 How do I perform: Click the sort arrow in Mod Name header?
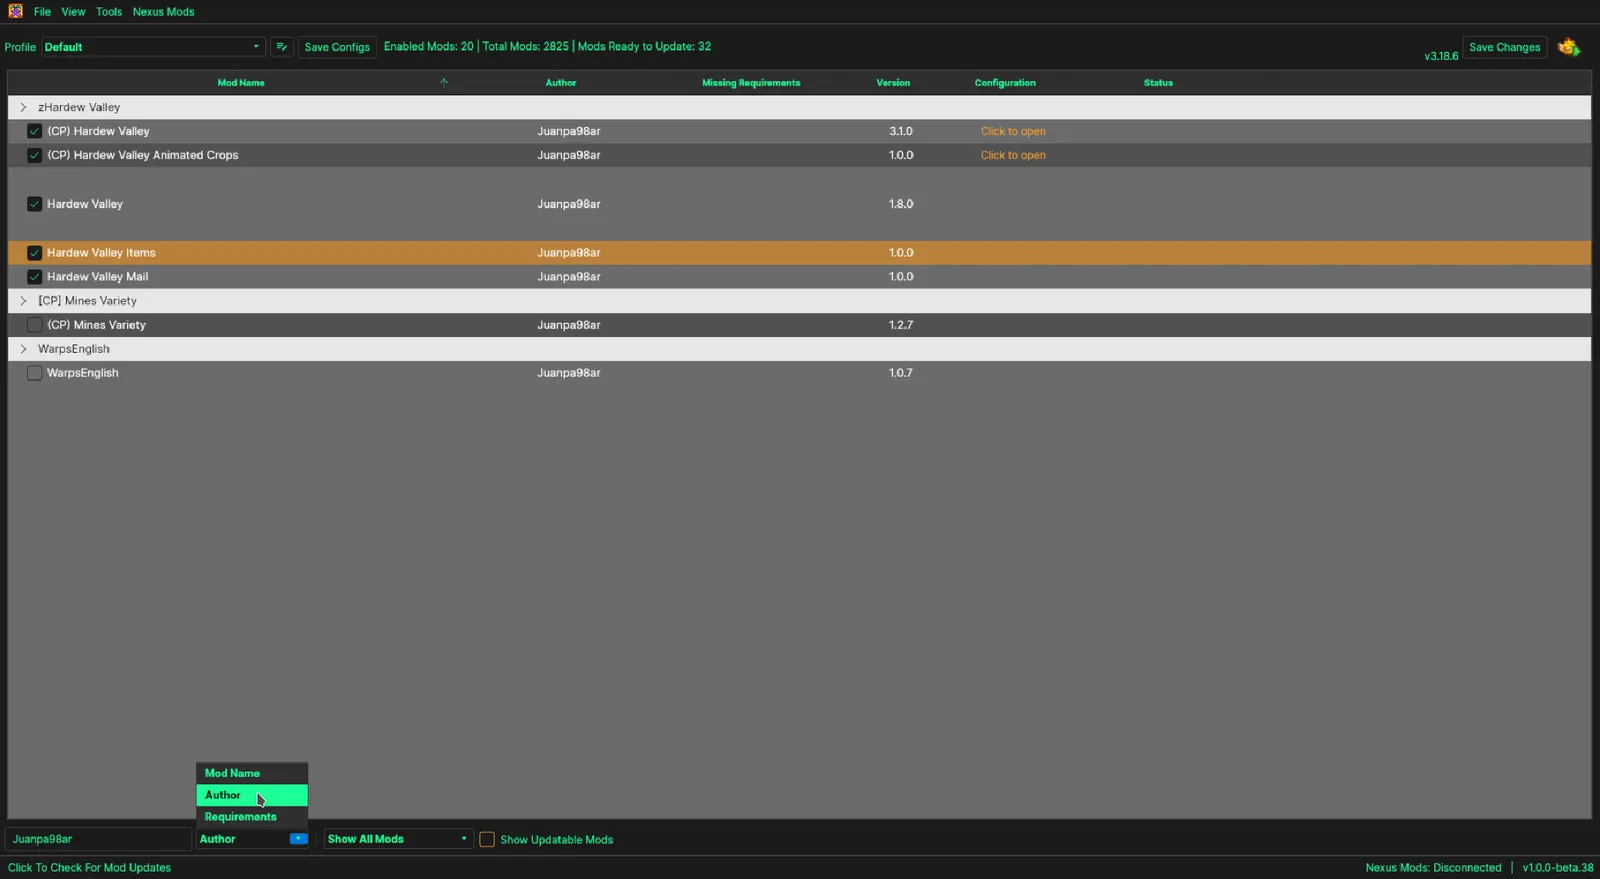tap(444, 83)
